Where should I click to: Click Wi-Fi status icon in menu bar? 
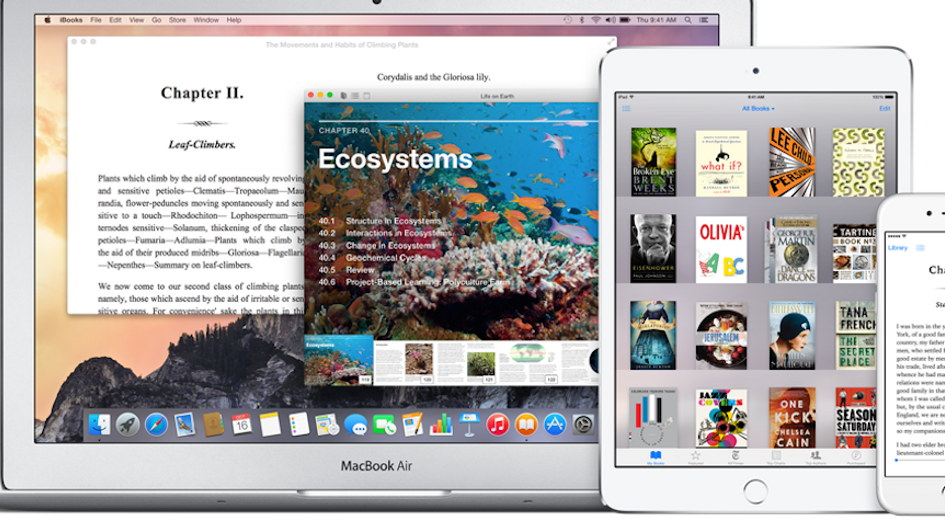595,20
